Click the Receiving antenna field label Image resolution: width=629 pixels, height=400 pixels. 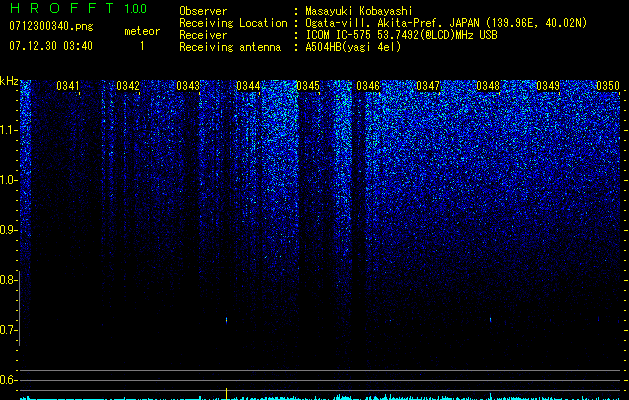pos(230,47)
